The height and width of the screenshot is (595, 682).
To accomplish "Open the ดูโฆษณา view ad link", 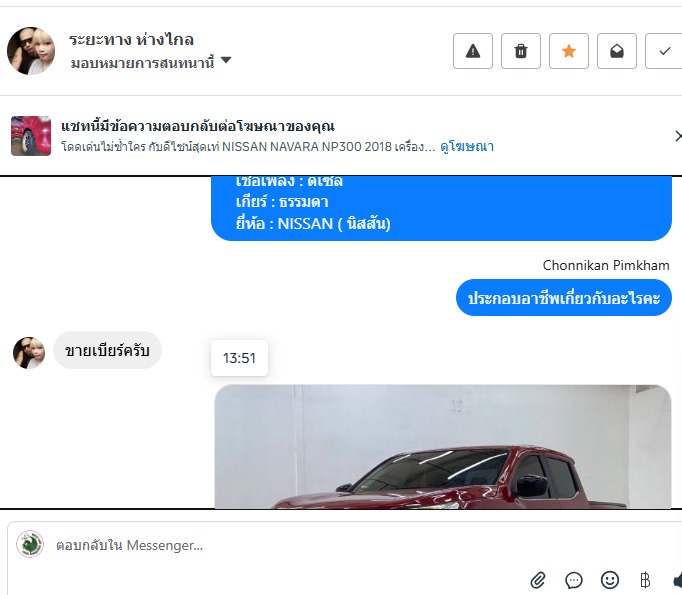I will [467, 147].
